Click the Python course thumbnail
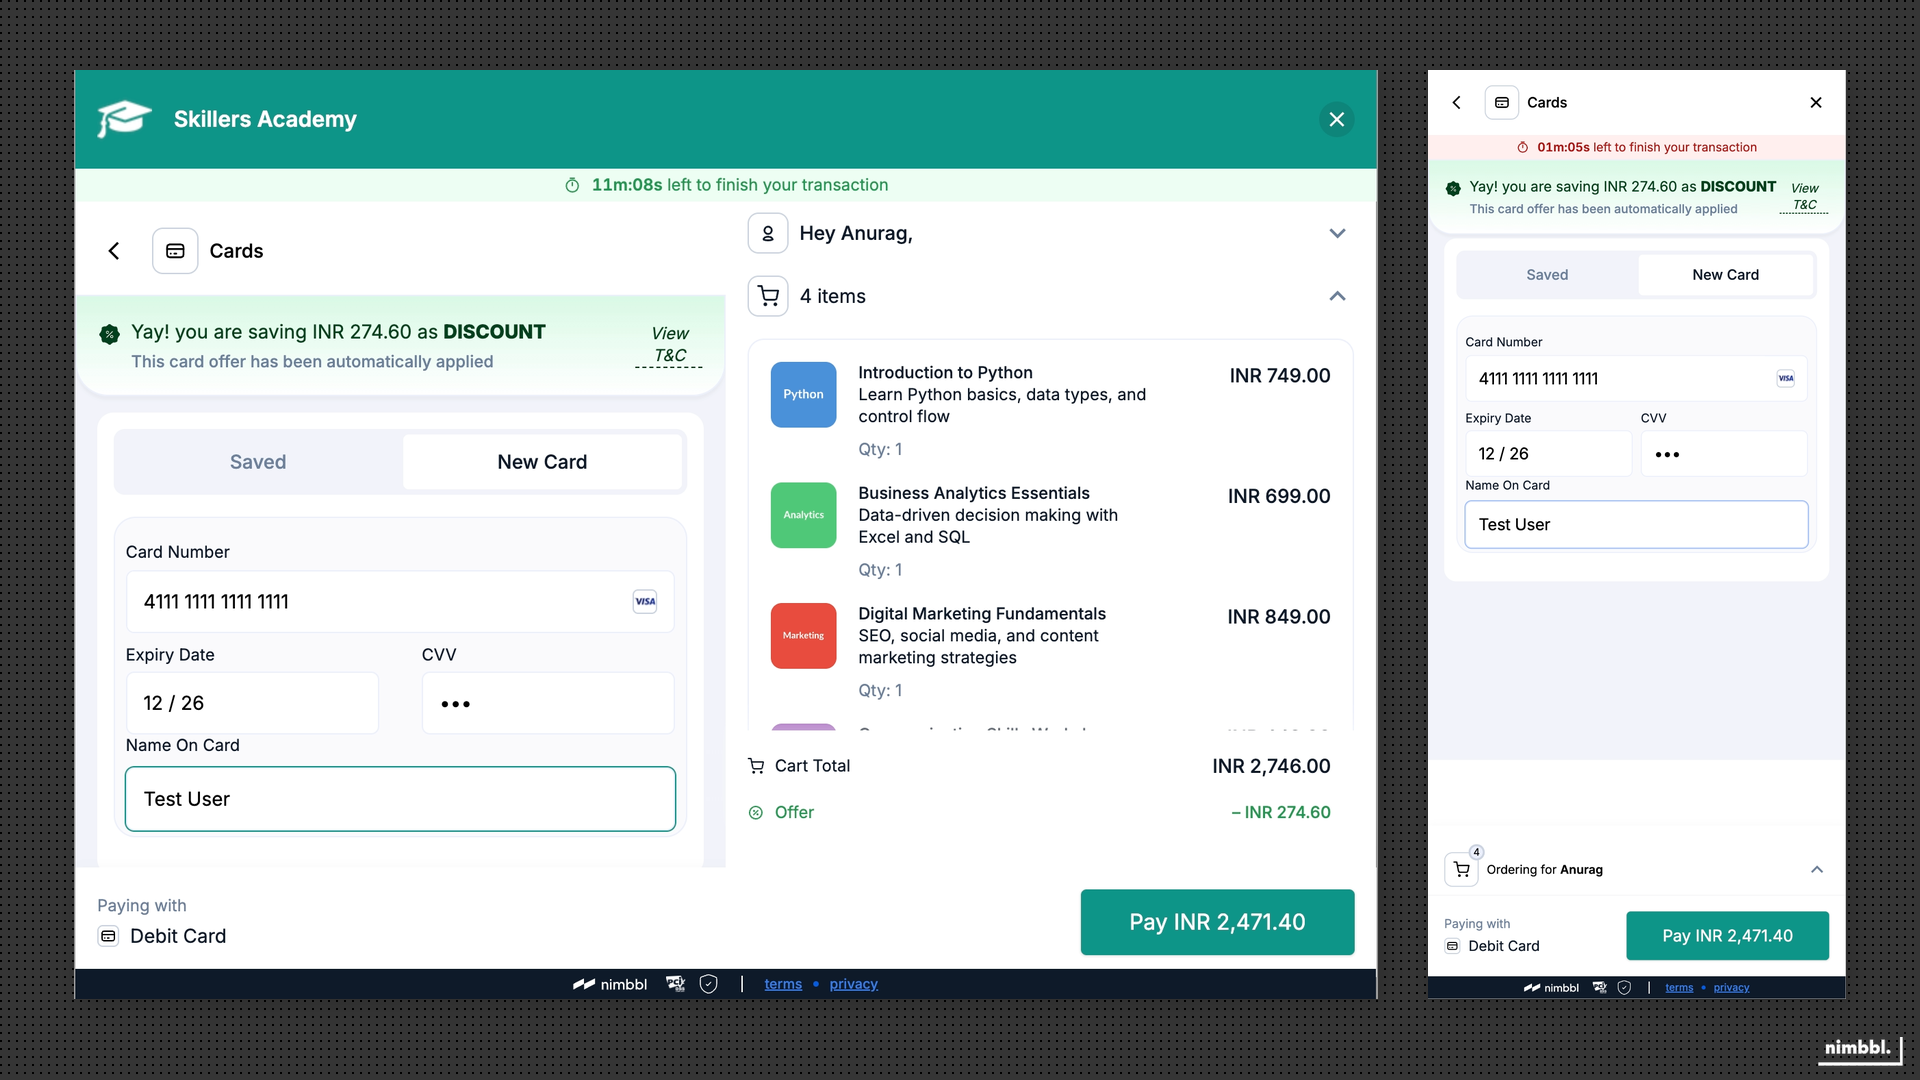The width and height of the screenshot is (1920, 1080). click(803, 394)
